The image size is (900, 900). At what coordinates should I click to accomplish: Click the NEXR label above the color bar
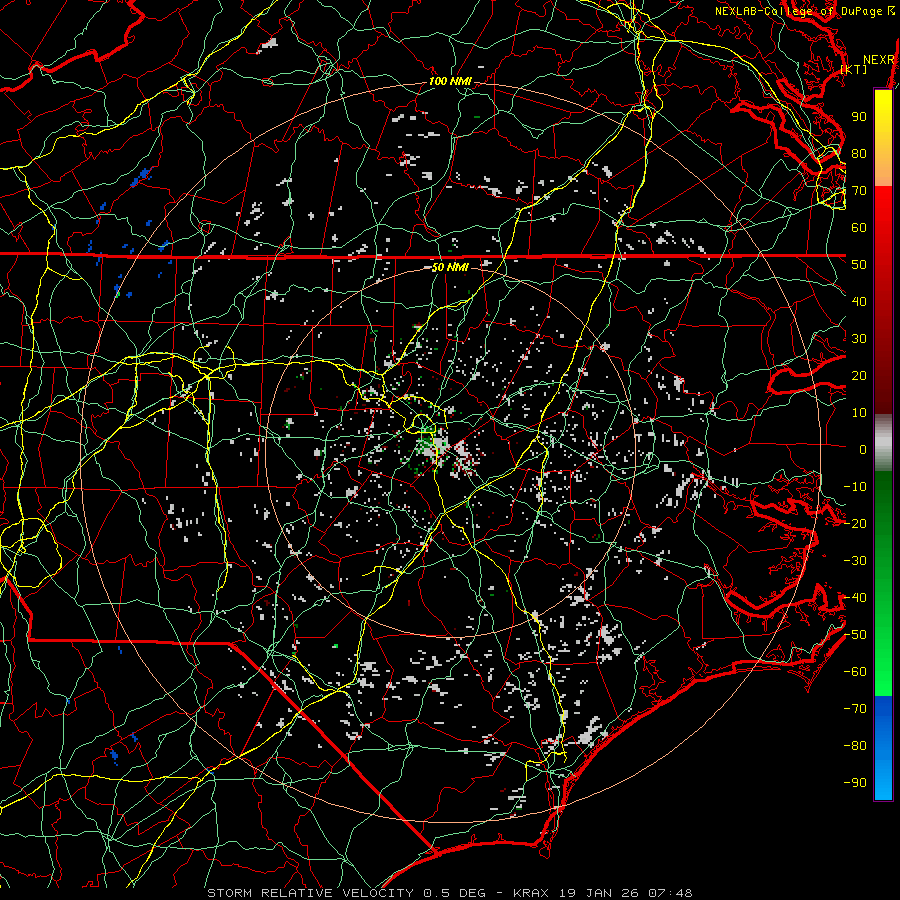(879, 60)
